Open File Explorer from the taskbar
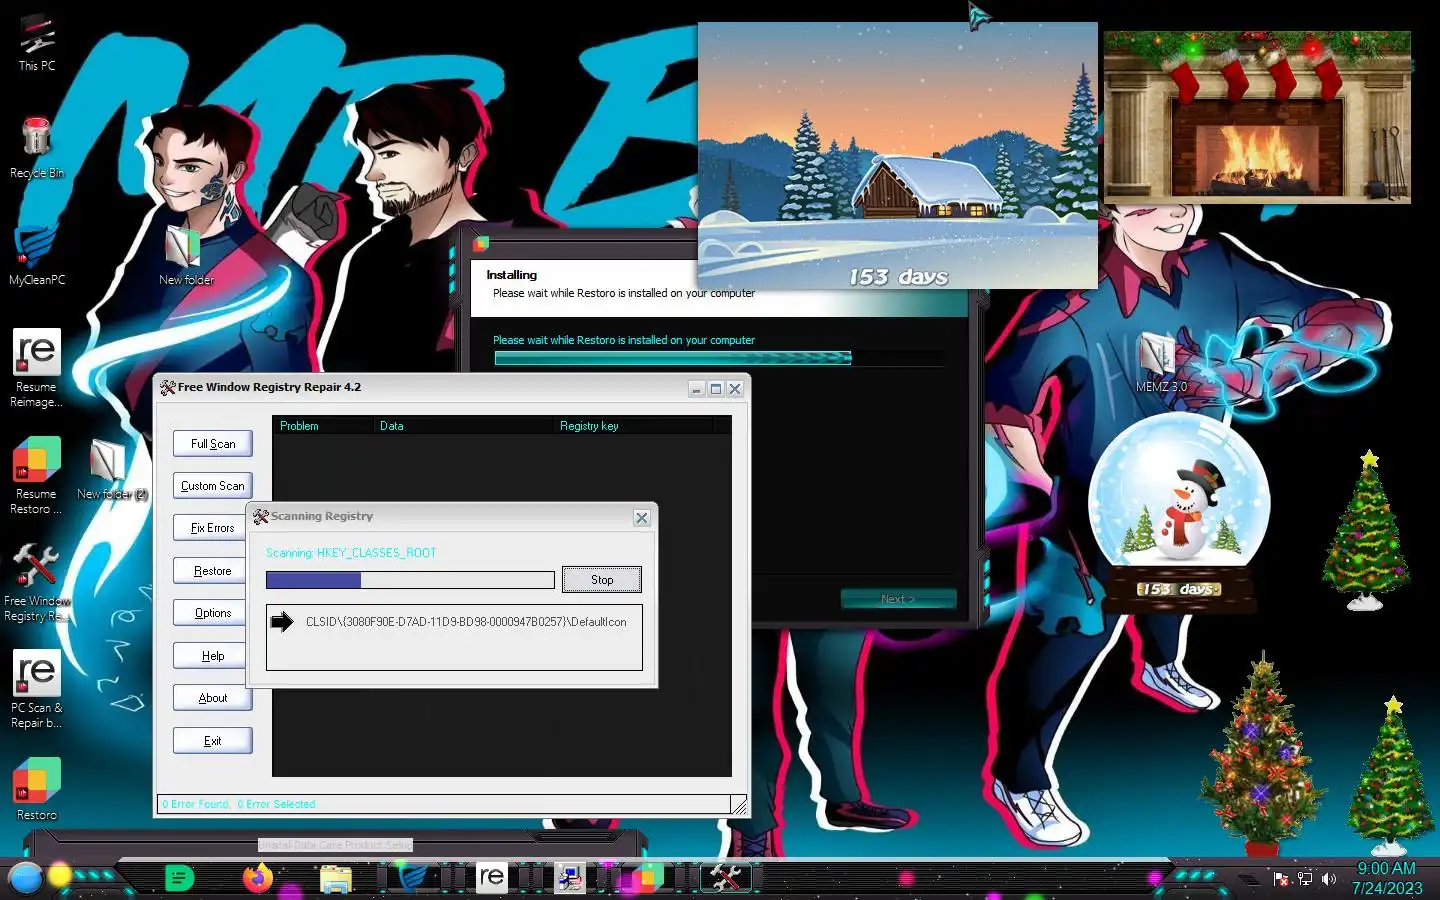The height and width of the screenshot is (900, 1440). [336, 879]
